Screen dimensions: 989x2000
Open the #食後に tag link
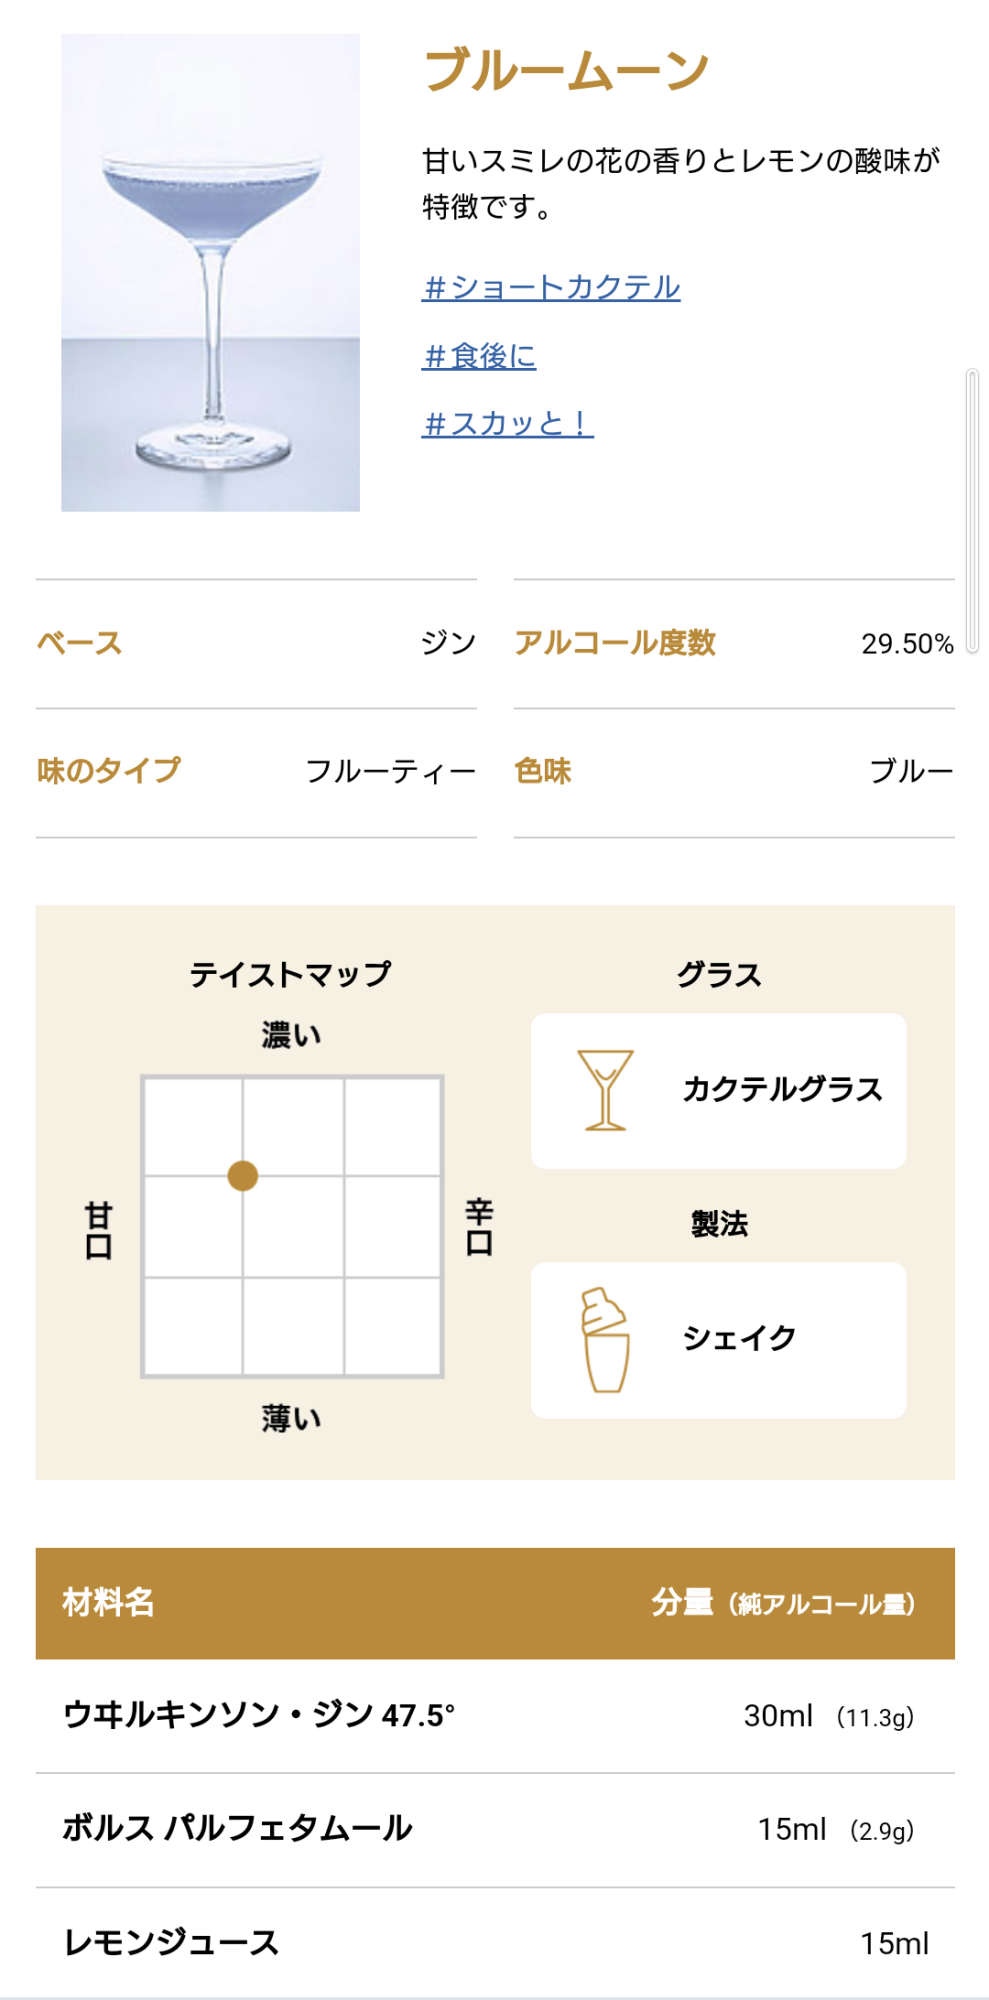pyautogui.click(x=479, y=356)
